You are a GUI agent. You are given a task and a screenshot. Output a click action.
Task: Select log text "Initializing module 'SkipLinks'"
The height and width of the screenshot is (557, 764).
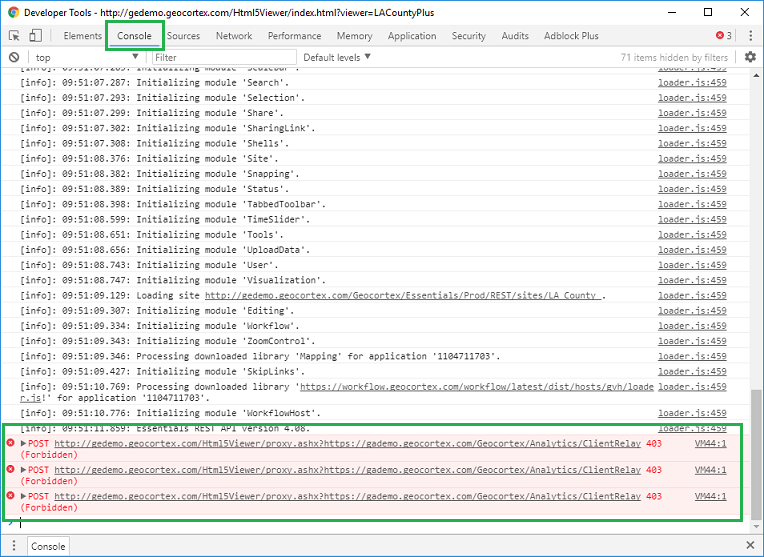(x=221, y=371)
